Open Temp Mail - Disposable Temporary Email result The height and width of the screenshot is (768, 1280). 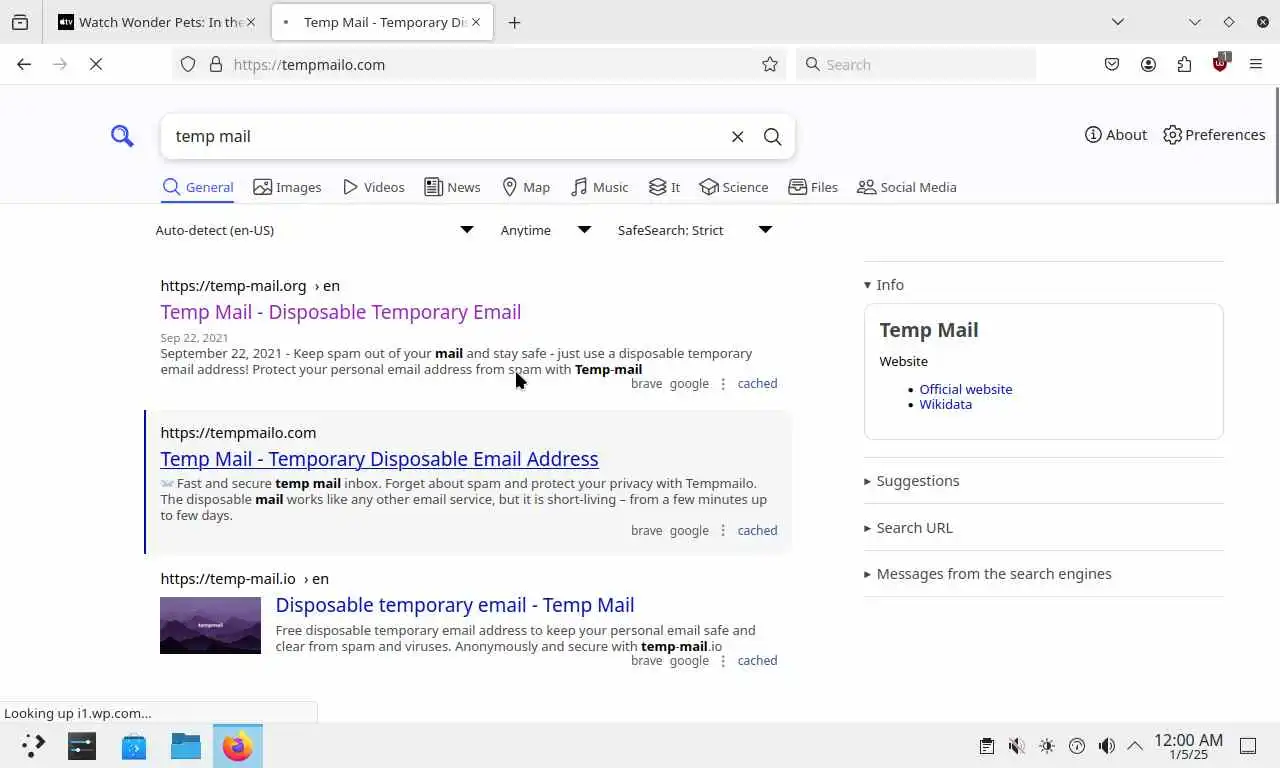(x=340, y=312)
